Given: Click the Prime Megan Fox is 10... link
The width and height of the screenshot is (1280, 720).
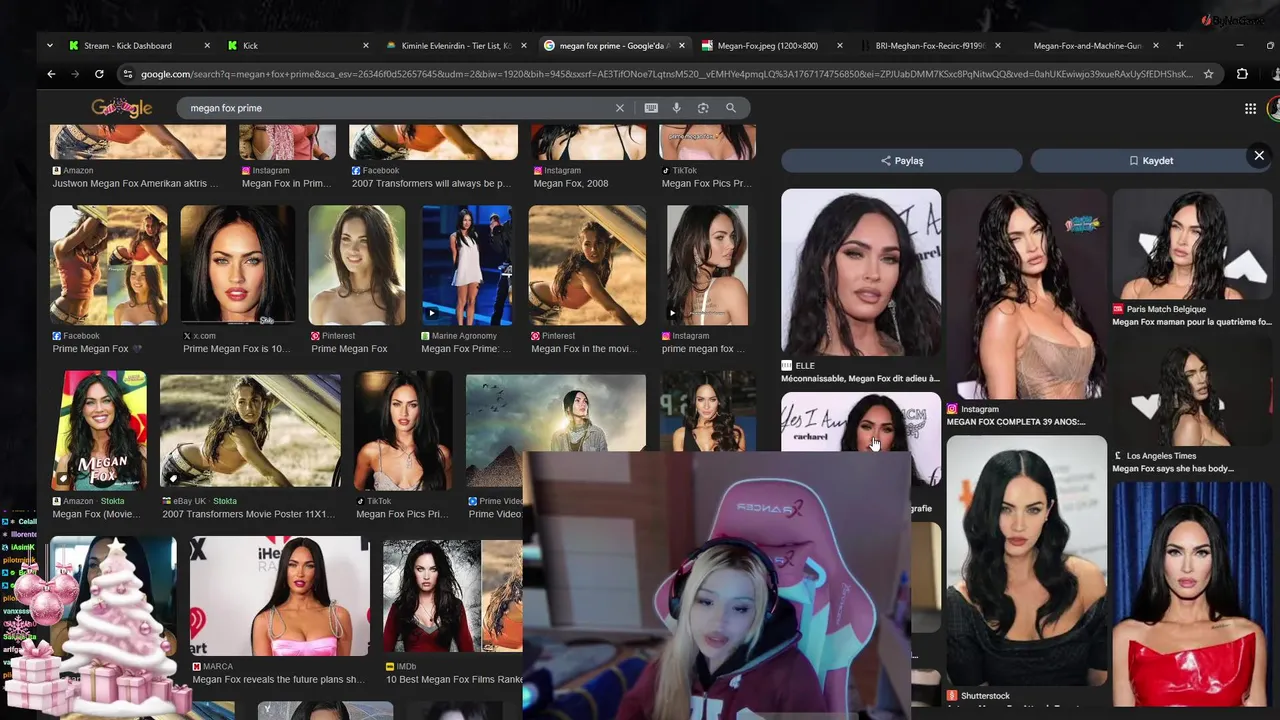Looking at the screenshot, I should pos(237,349).
